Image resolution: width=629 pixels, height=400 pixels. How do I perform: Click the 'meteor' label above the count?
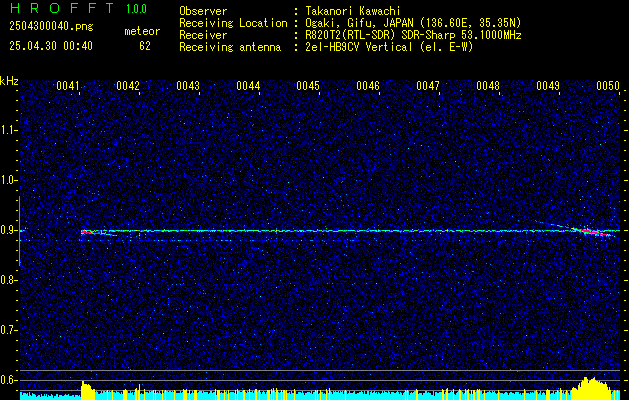coord(142,31)
